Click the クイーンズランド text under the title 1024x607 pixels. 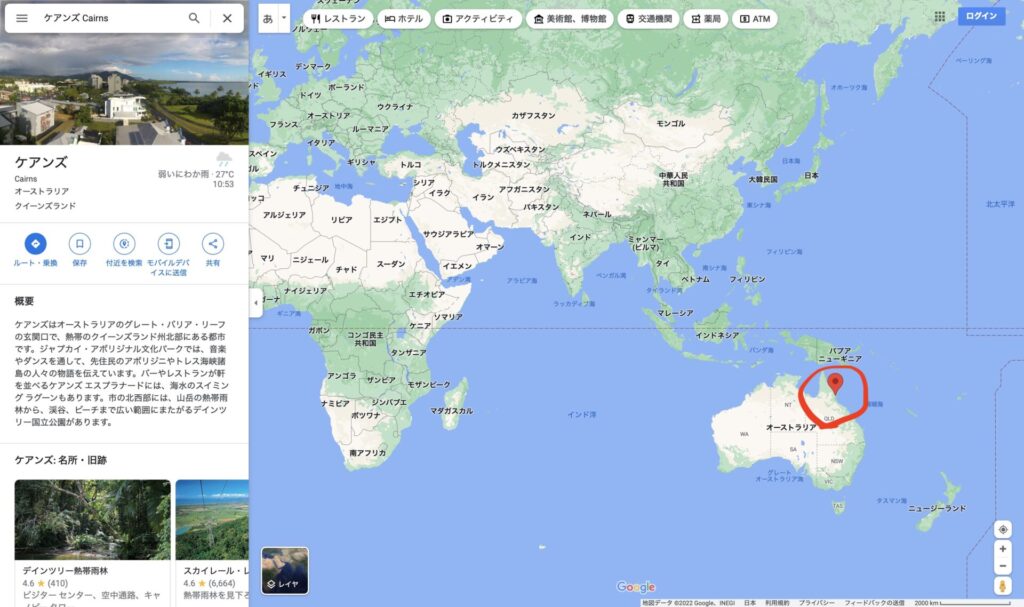(x=46, y=206)
